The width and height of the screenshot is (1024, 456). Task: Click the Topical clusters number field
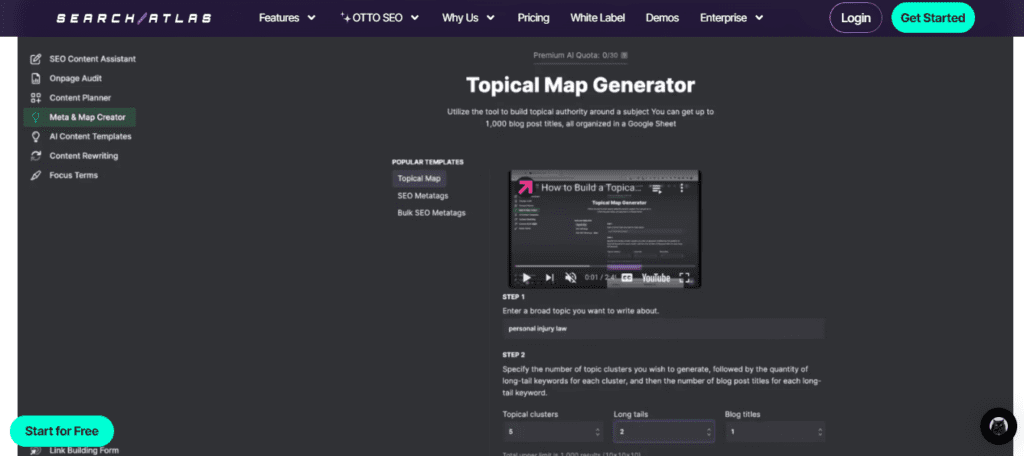pos(552,432)
